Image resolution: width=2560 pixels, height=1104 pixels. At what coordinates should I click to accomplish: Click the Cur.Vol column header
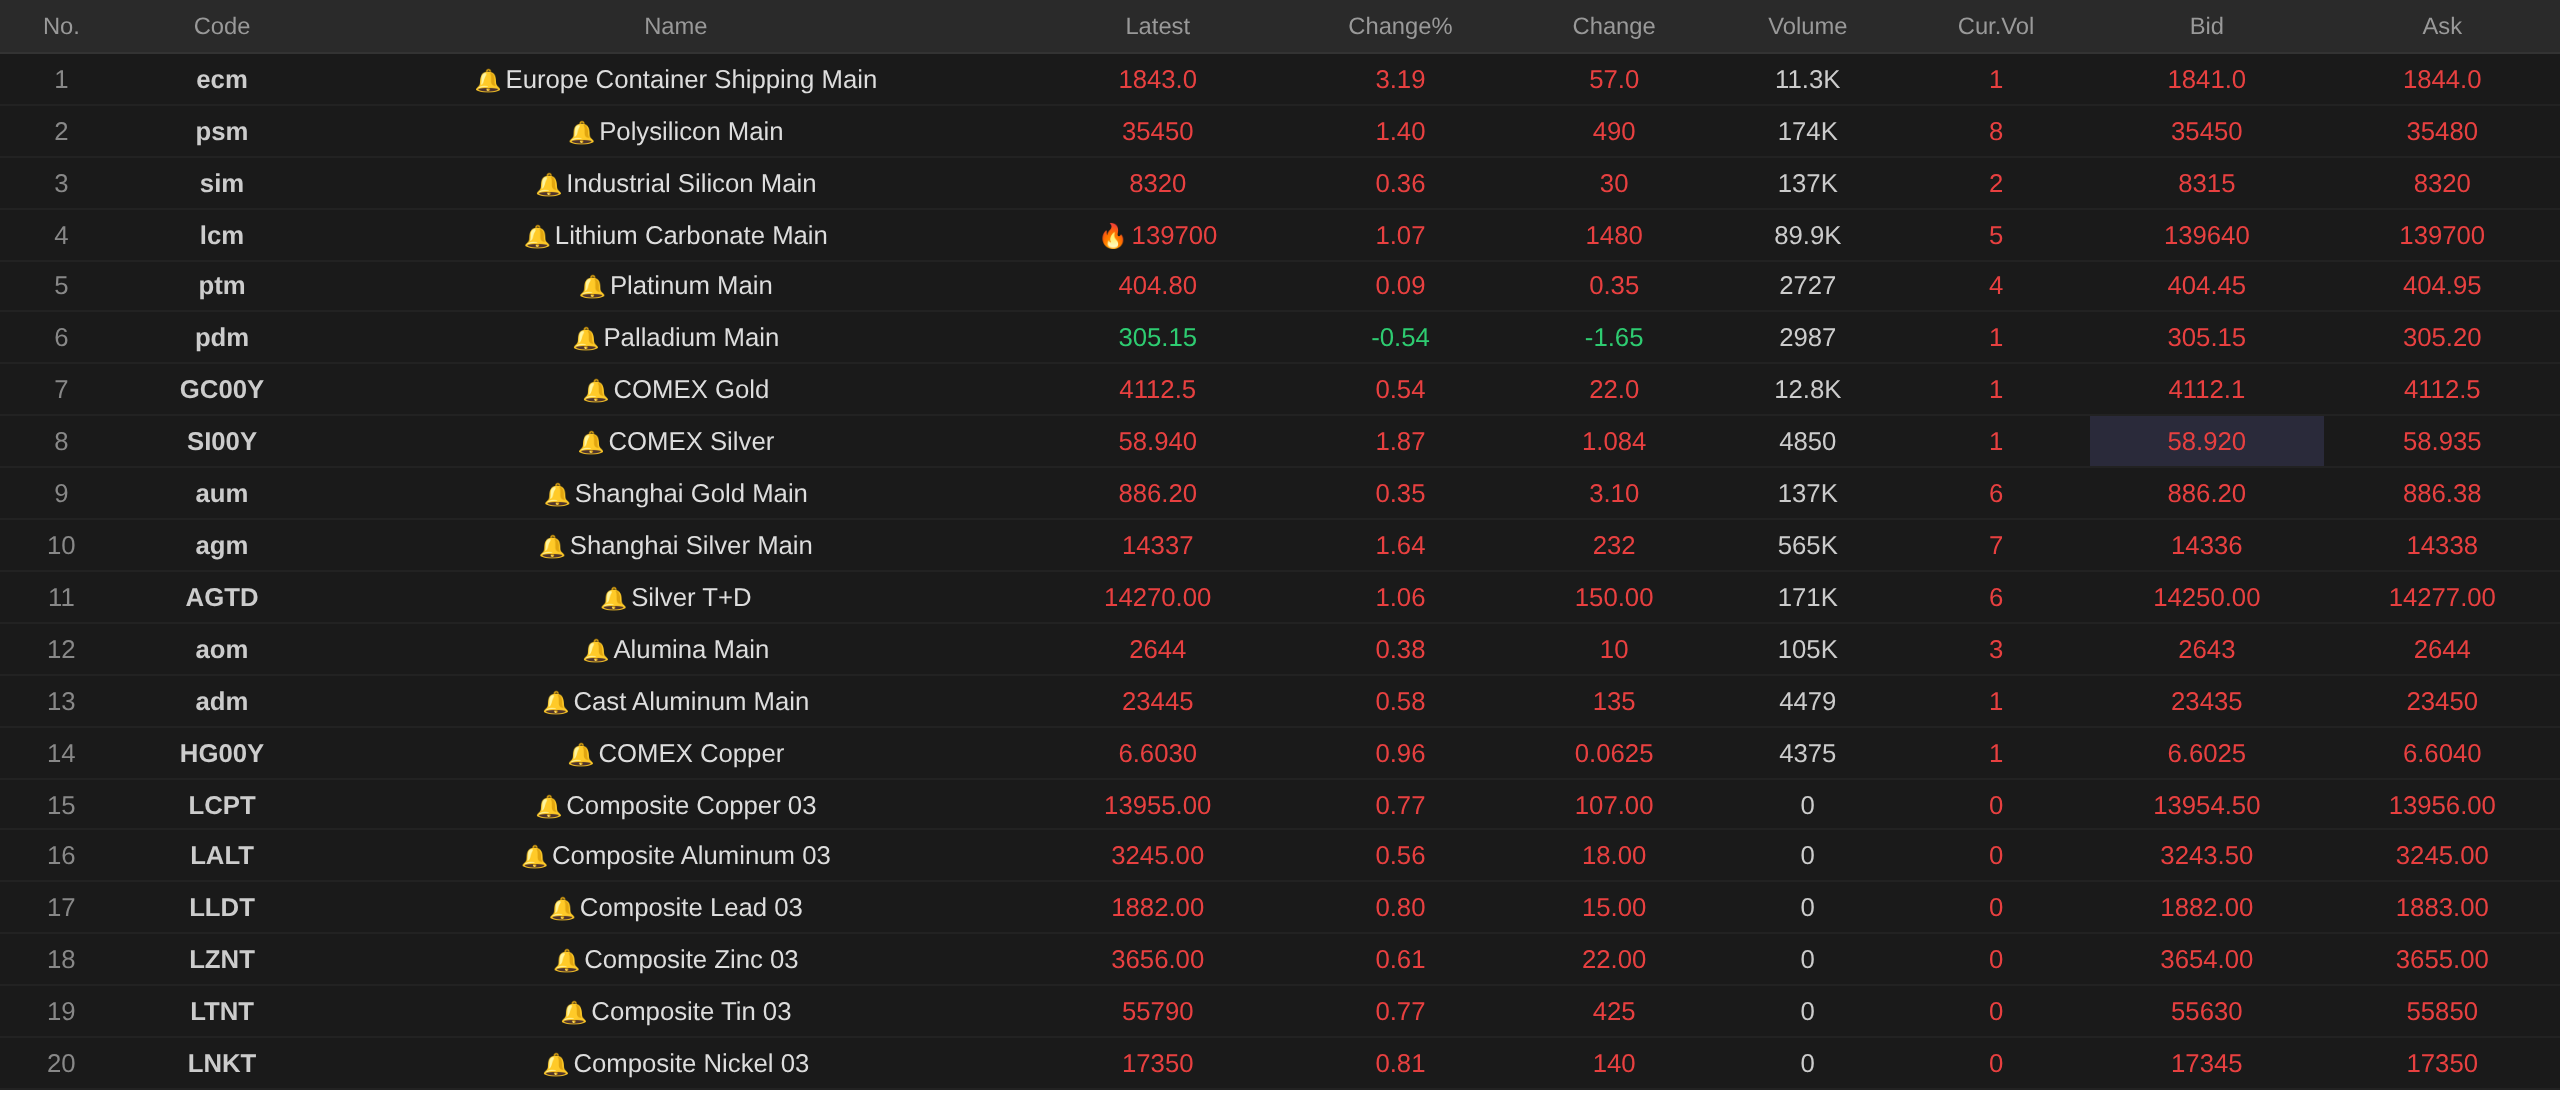(1995, 26)
